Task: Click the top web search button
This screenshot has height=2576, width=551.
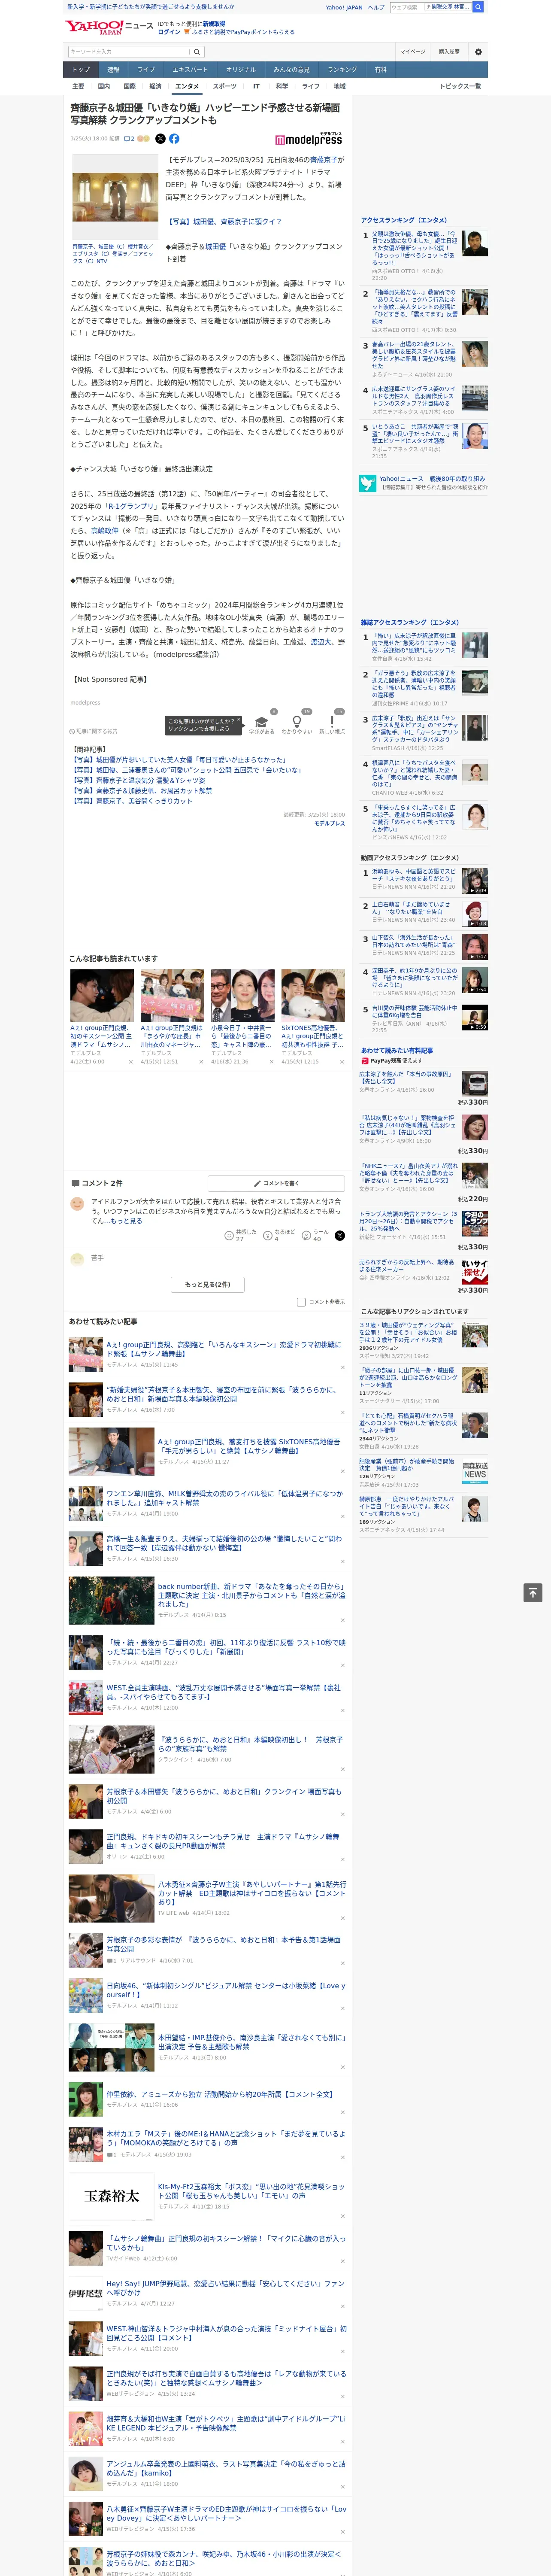Action: 478,7
